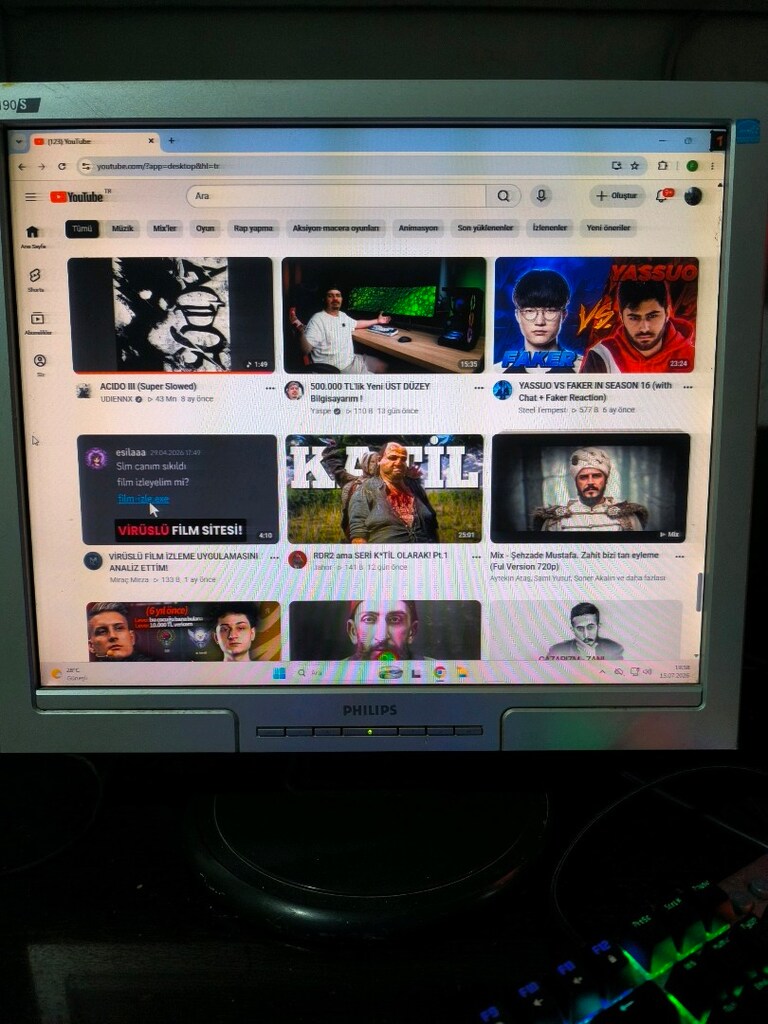The width and height of the screenshot is (768, 1024).
Task: Reload the YouTube page
Action: coord(62,167)
